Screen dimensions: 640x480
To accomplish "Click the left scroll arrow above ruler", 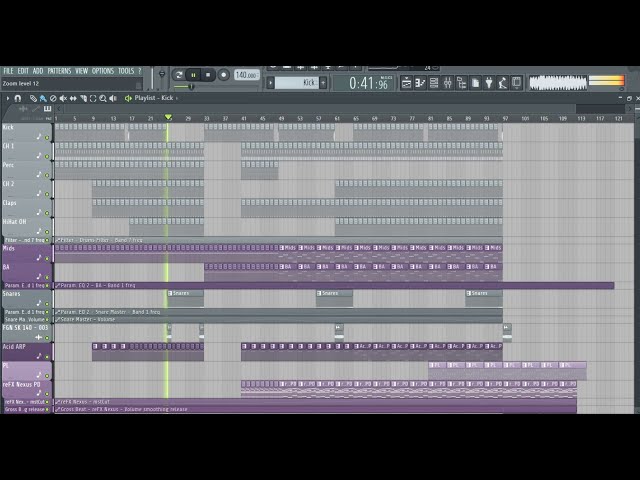I will 59,109.
